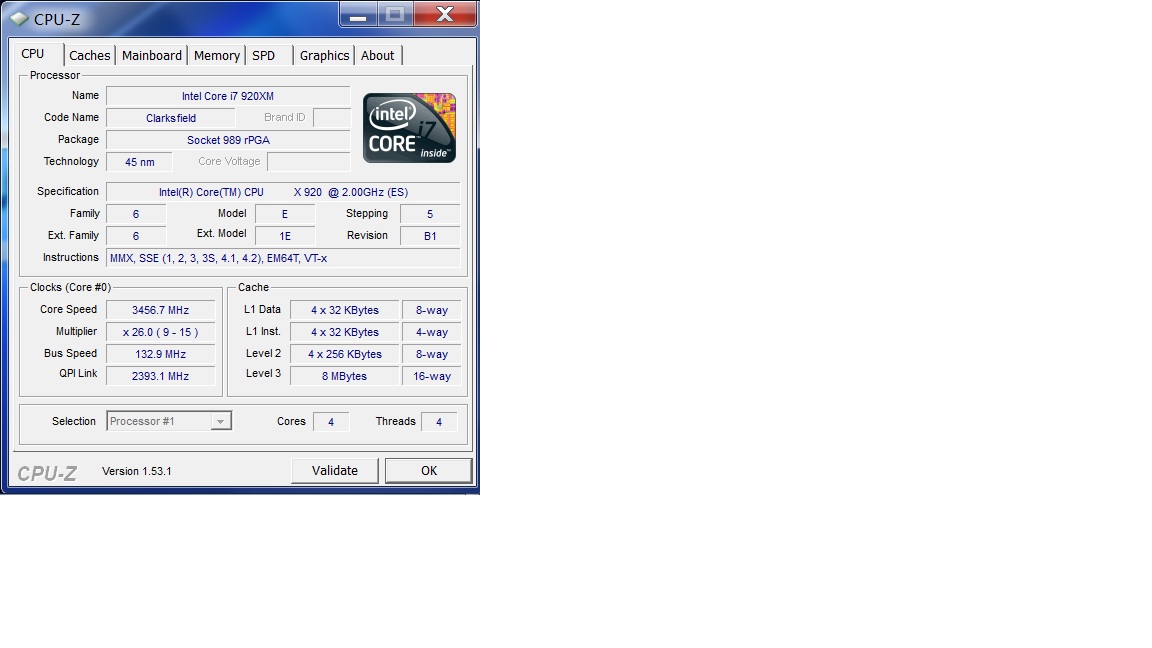The height and width of the screenshot is (648, 1152).
Task: Click the L1 Data size 4 x 32 KBytes
Action: click(x=345, y=311)
